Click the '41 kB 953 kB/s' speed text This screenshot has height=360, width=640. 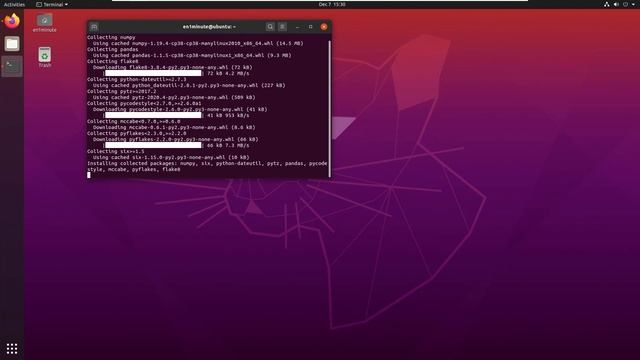coord(228,116)
